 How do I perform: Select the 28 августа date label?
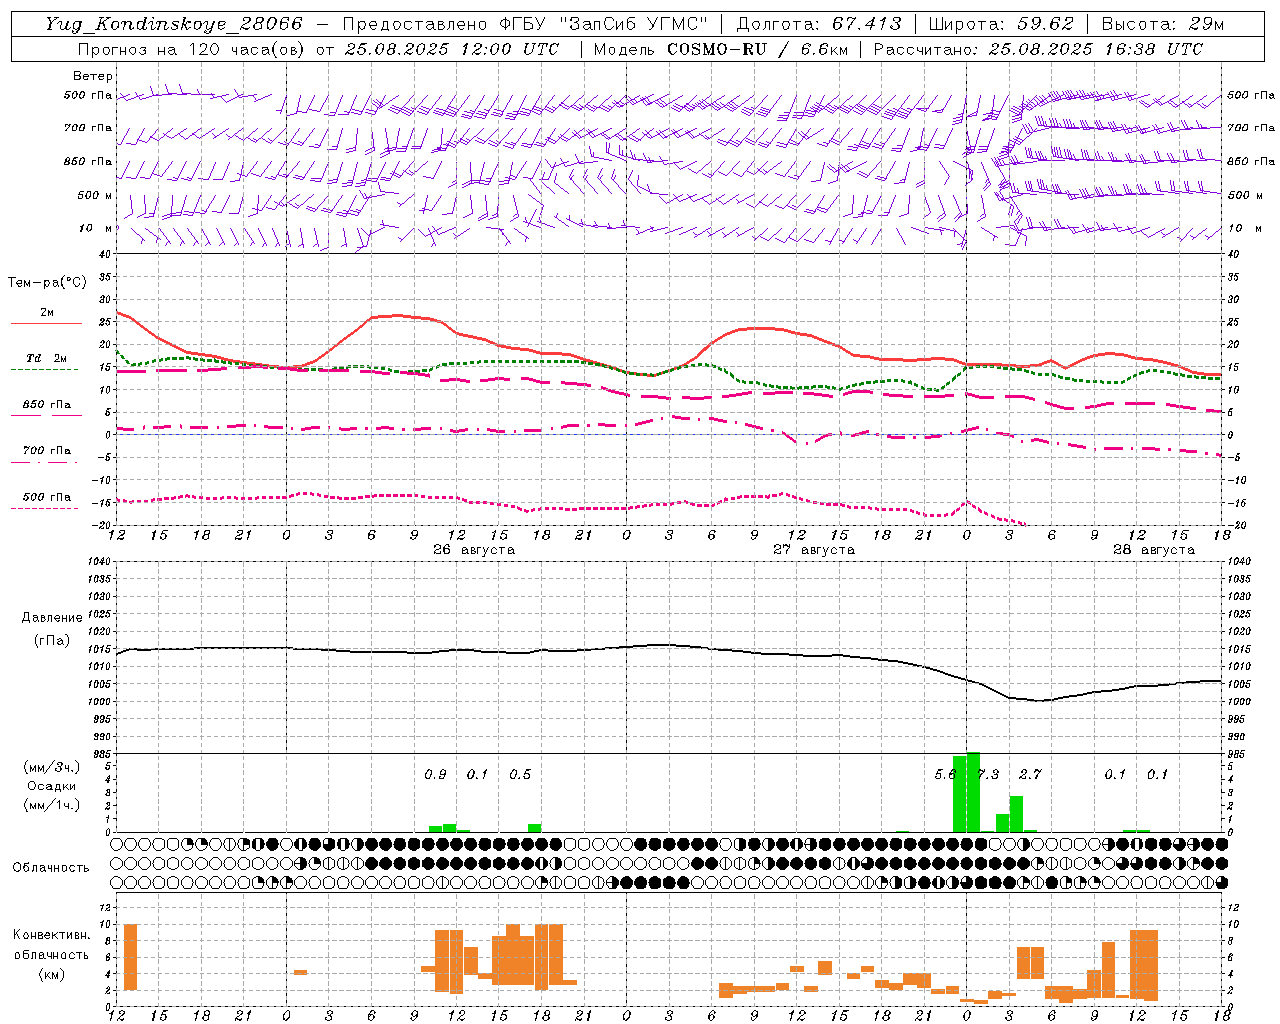[1154, 550]
